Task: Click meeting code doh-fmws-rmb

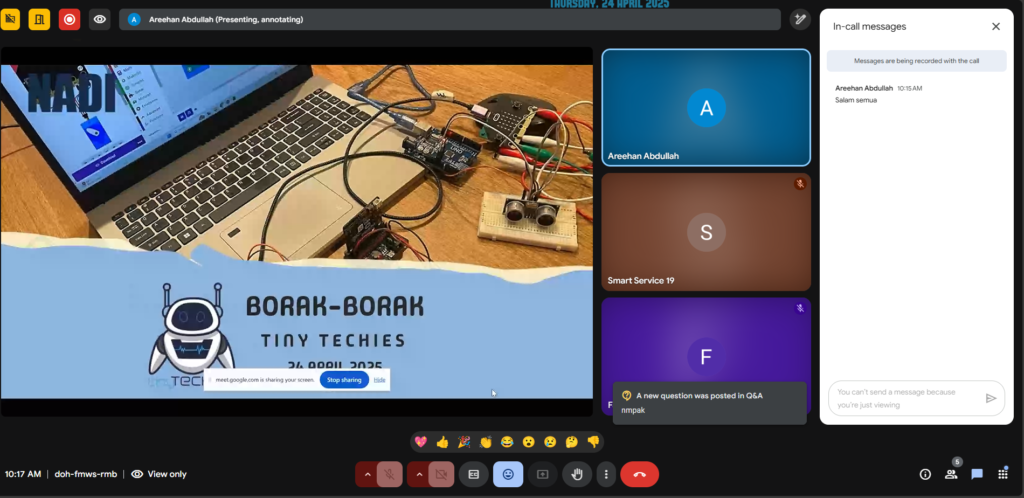Action: pos(86,475)
